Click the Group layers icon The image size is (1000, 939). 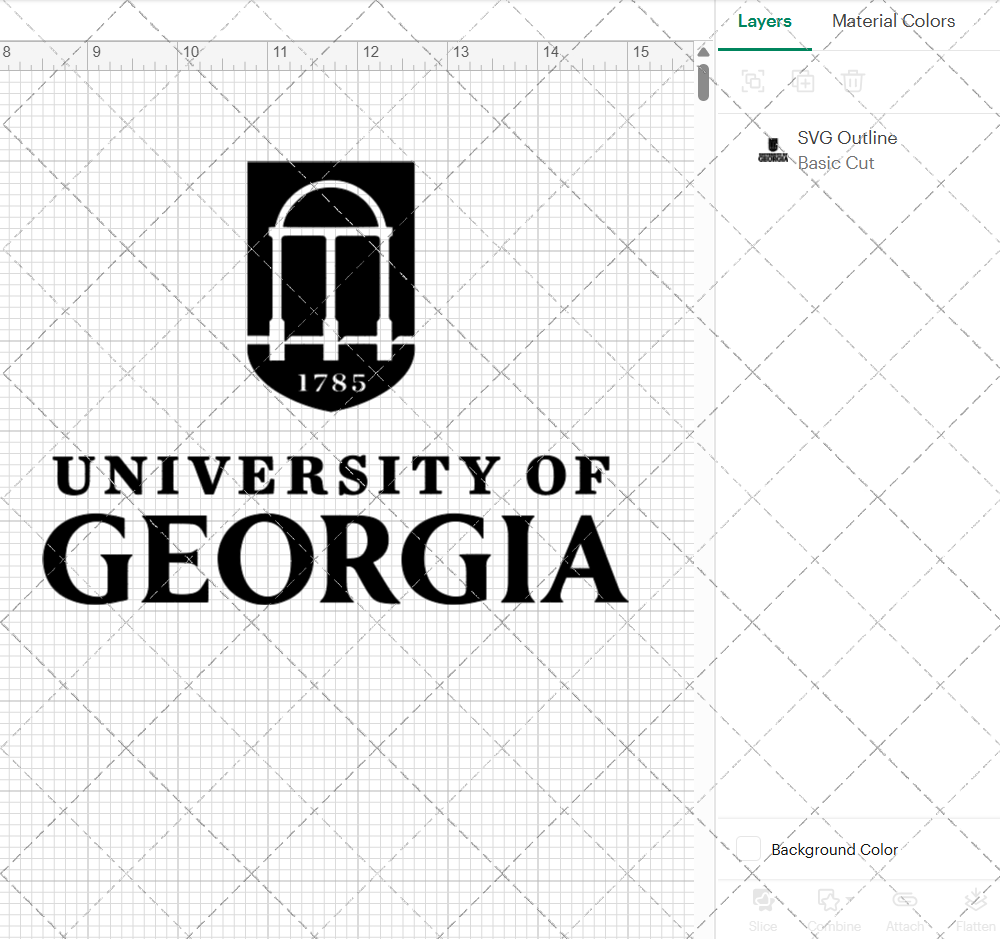(753, 81)
